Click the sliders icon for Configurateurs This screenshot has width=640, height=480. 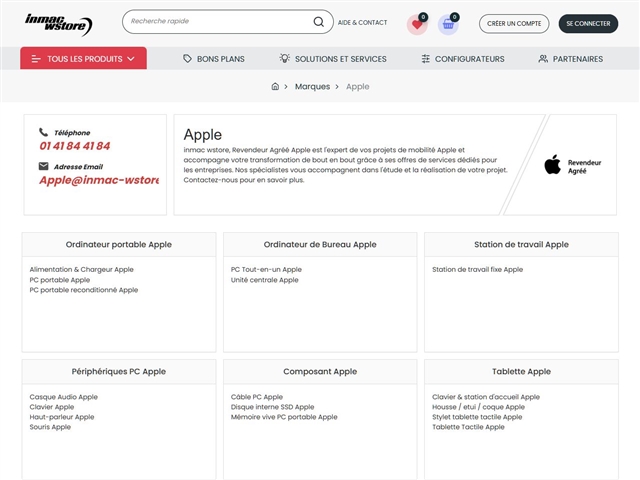425,59
